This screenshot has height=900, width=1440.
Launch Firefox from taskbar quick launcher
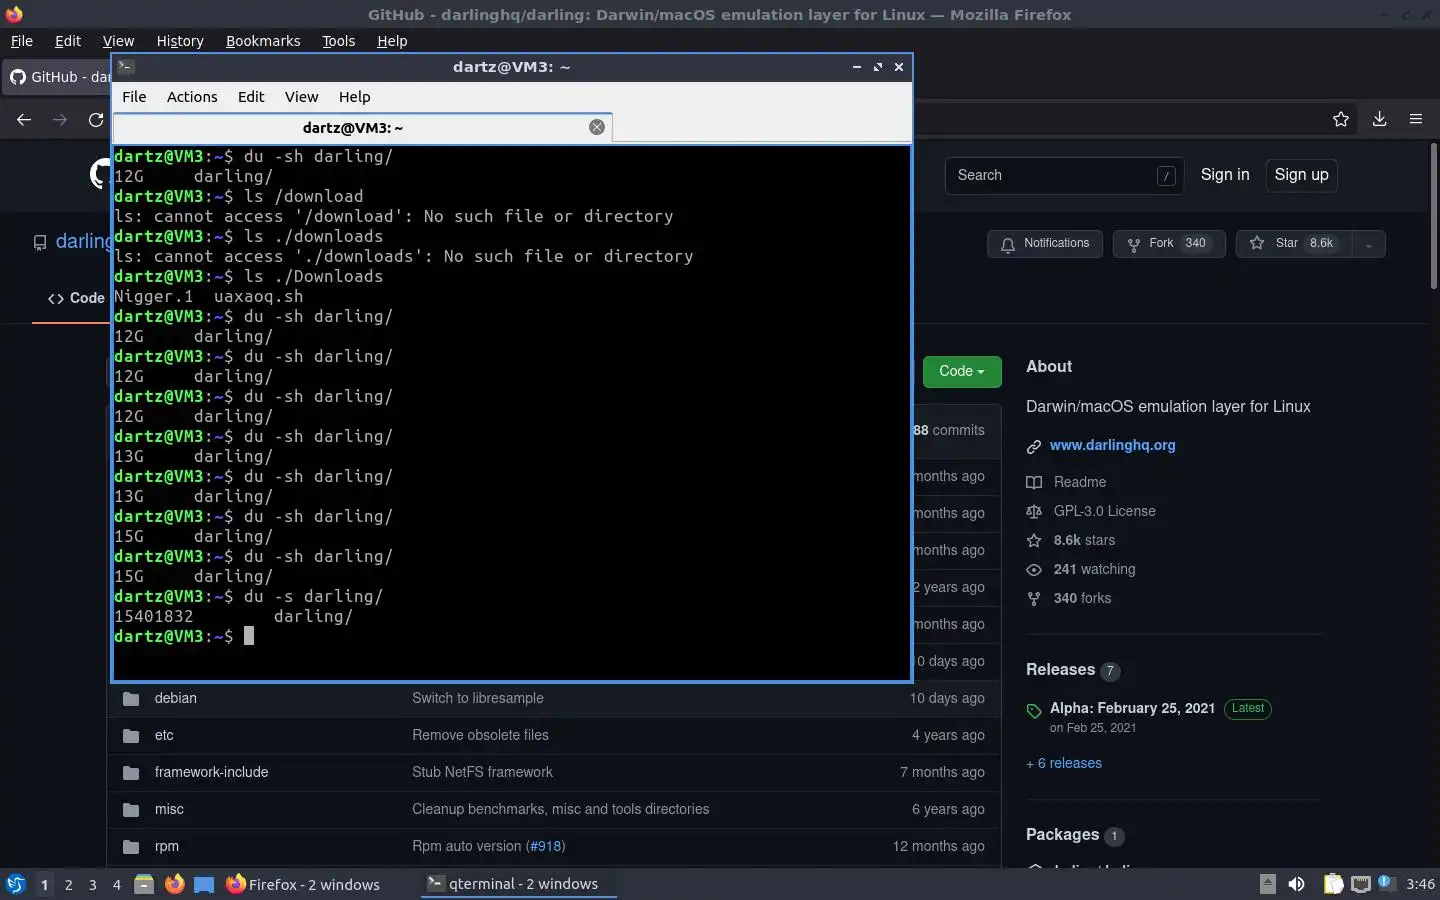pyautogui.click(x=174, y=884)
